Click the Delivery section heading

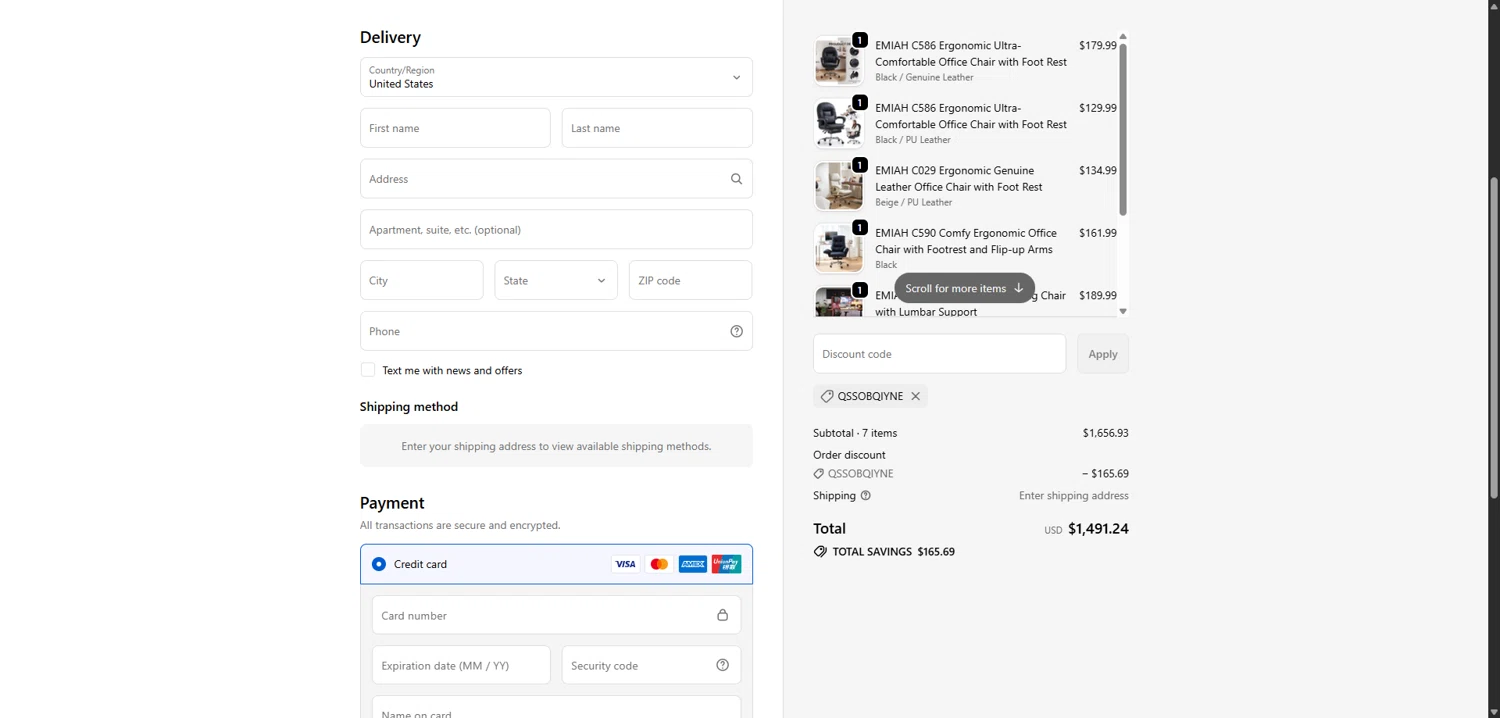[x=390, y=37]
